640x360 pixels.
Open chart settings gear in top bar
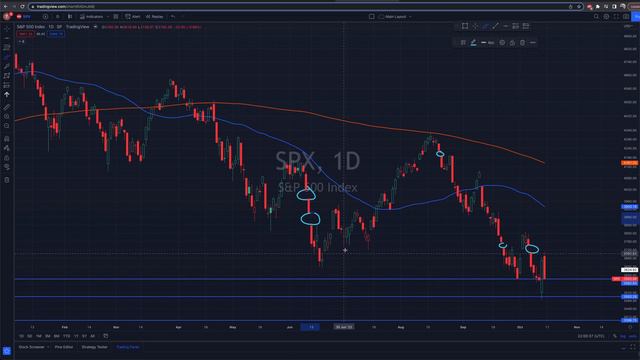(606, 16)
